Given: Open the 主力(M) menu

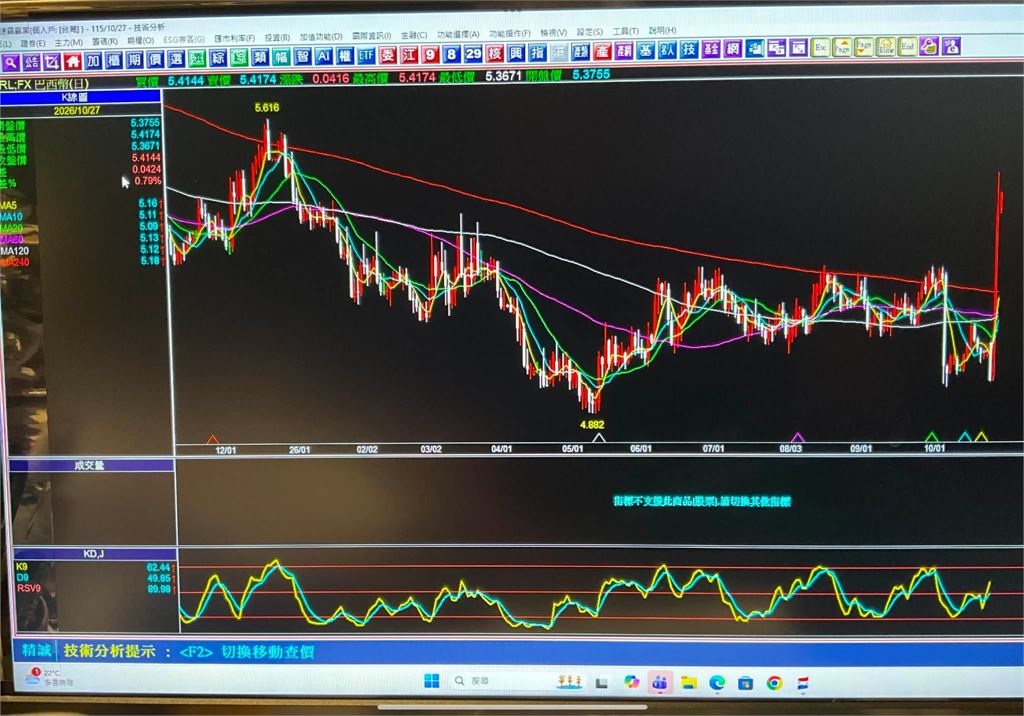Looking at the screenshot, I should point(69,43).
